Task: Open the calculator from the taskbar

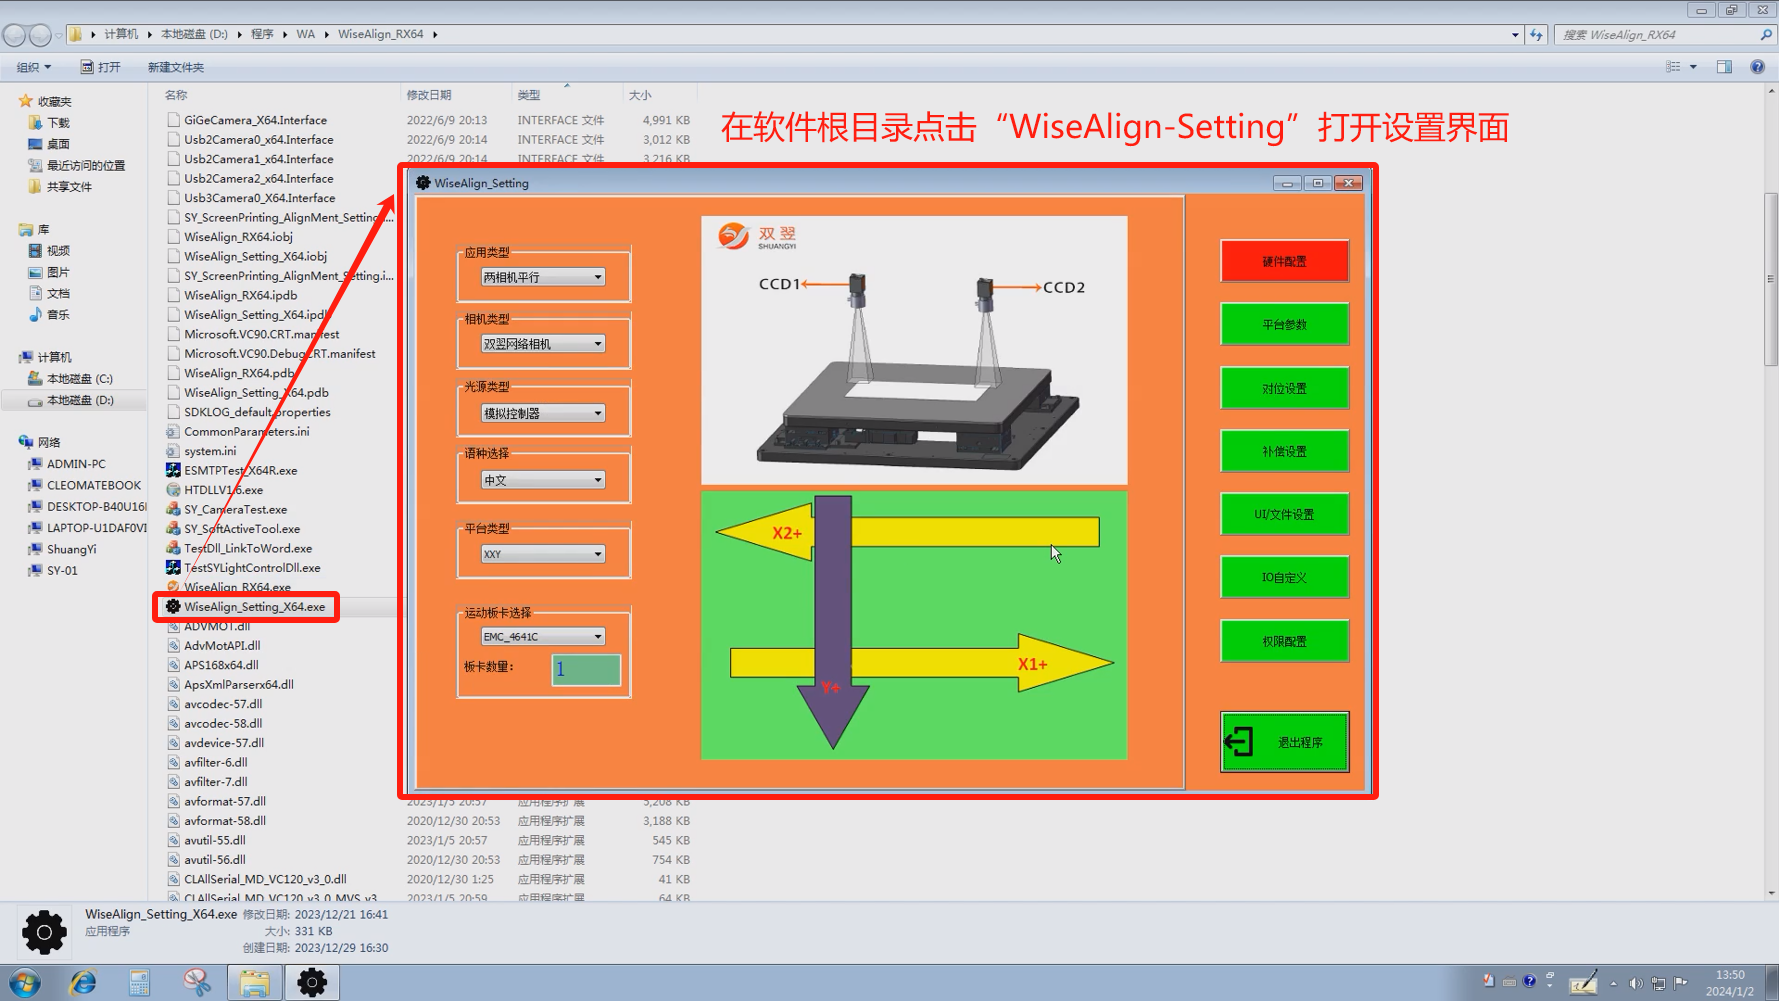Action: 139,983
